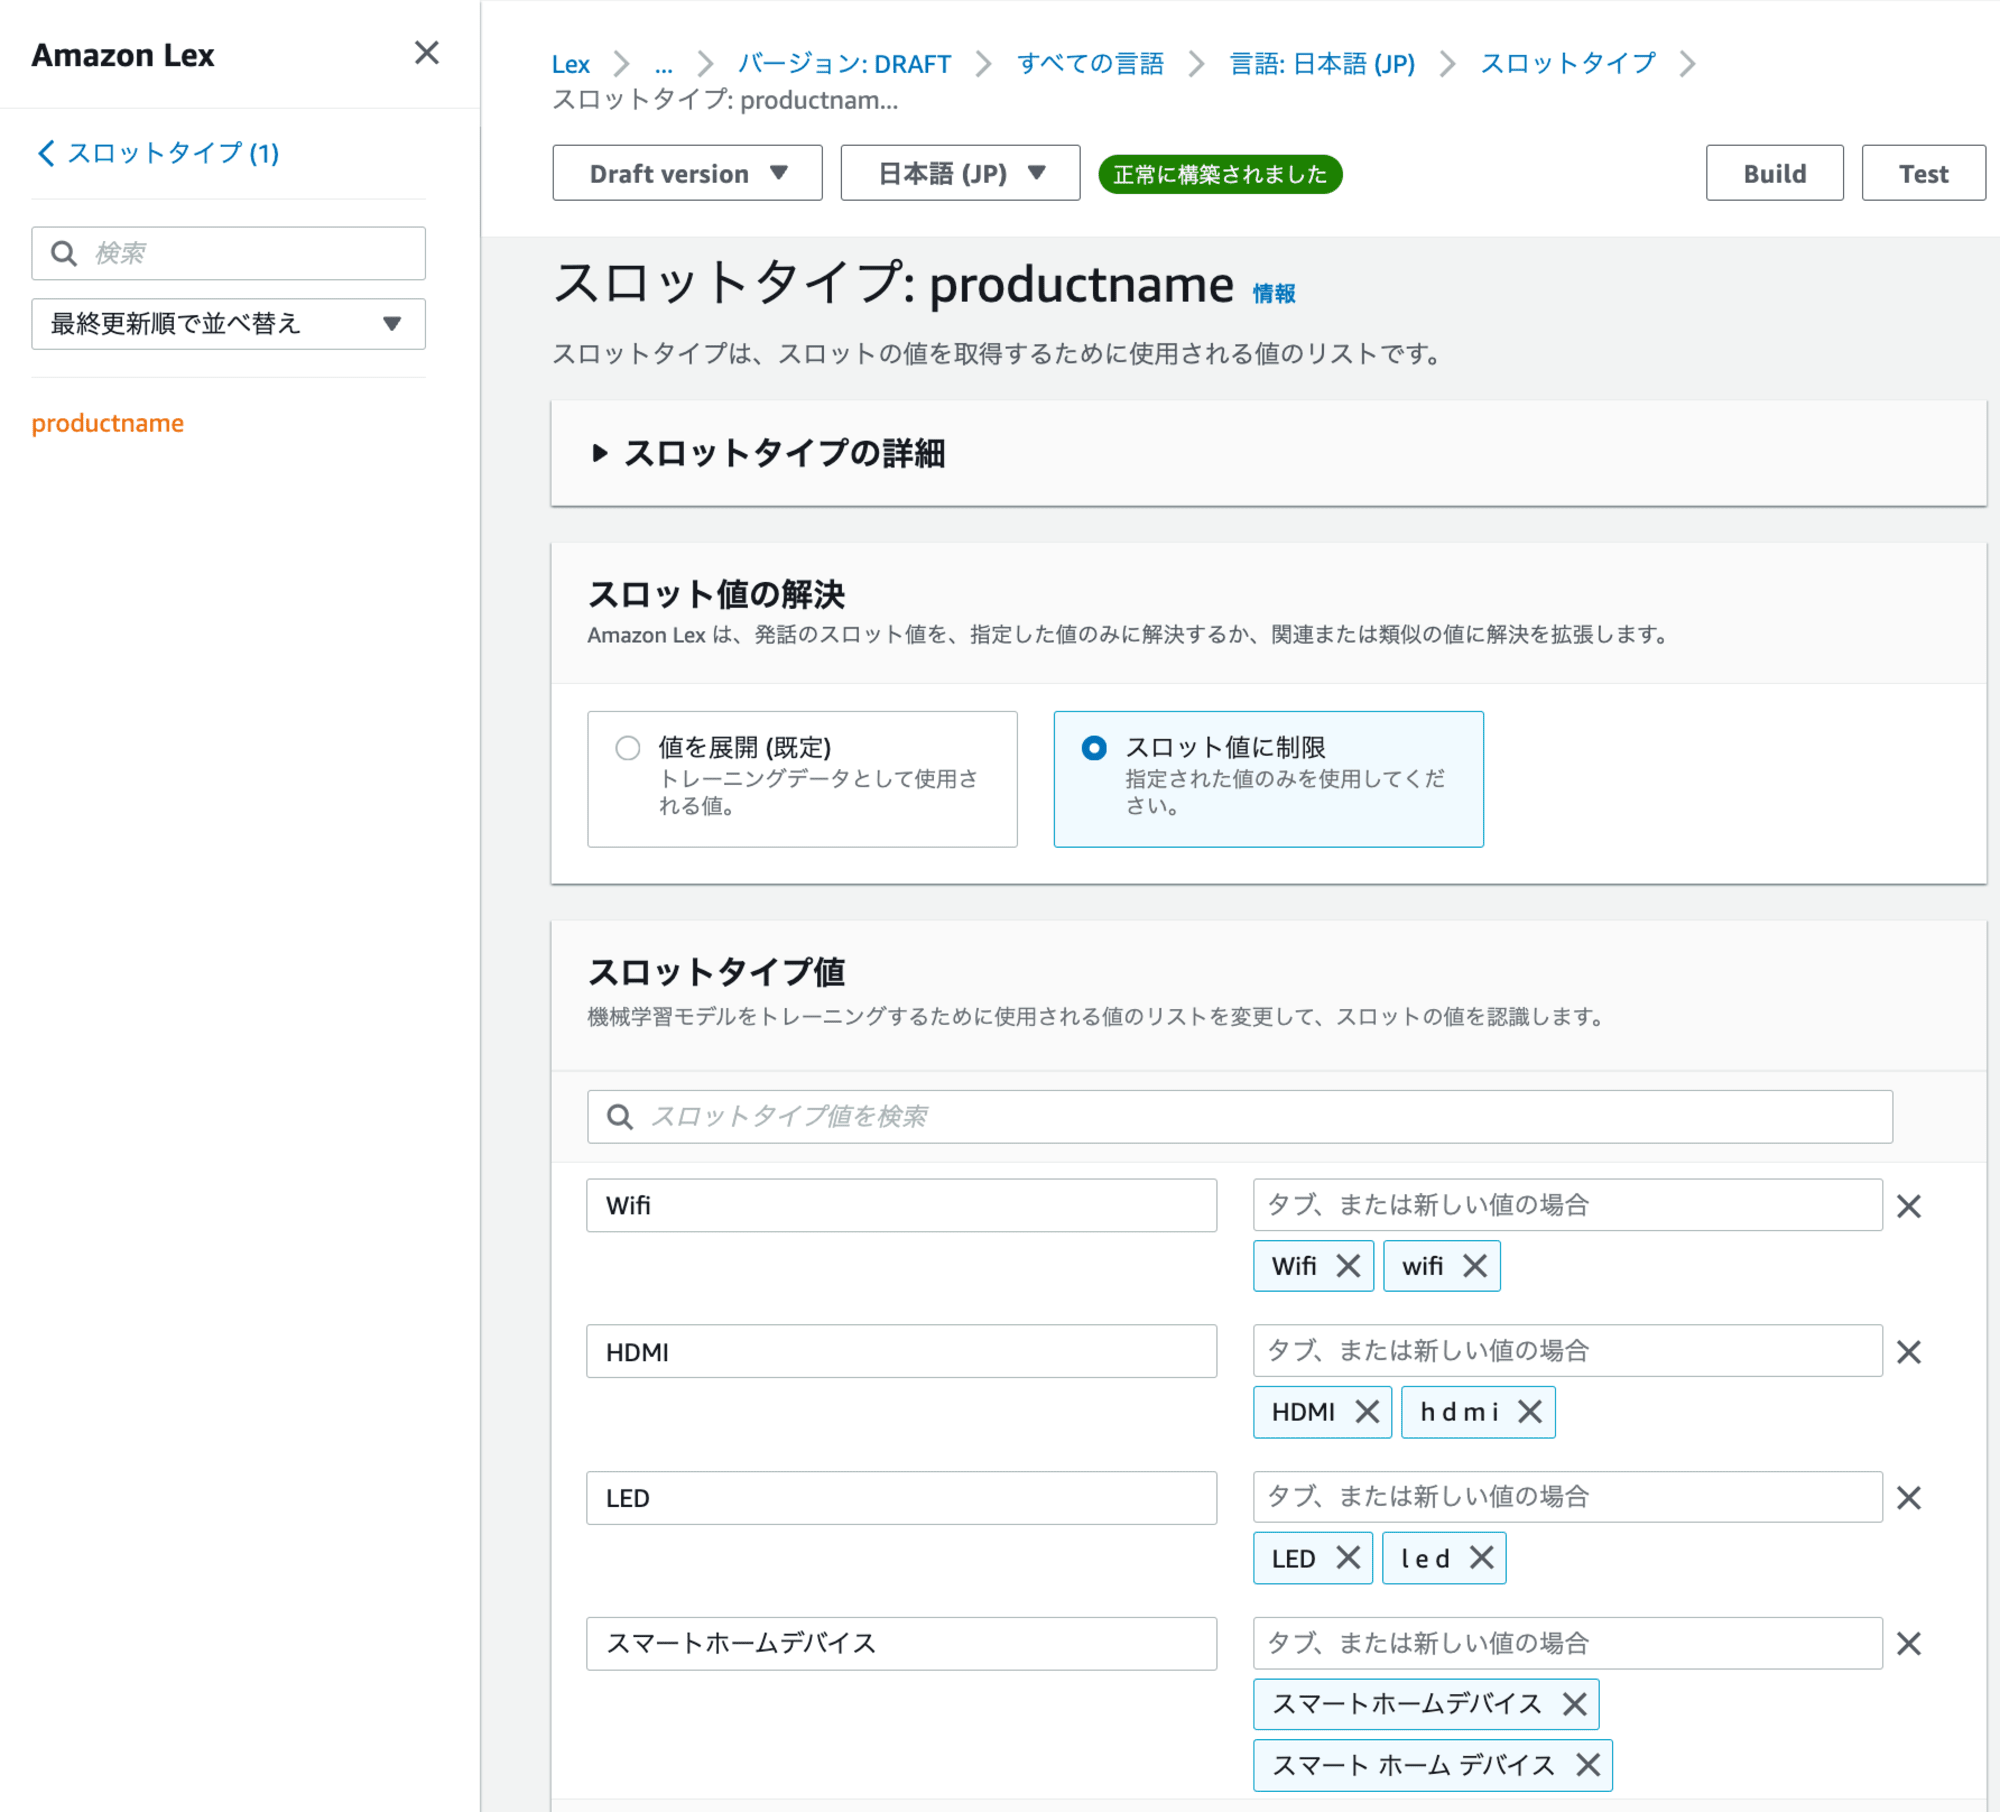The width and height of the screenshot is (2000, 1812).
Task: Remove the l e d synonym tag
Action: [1482, 1558]
